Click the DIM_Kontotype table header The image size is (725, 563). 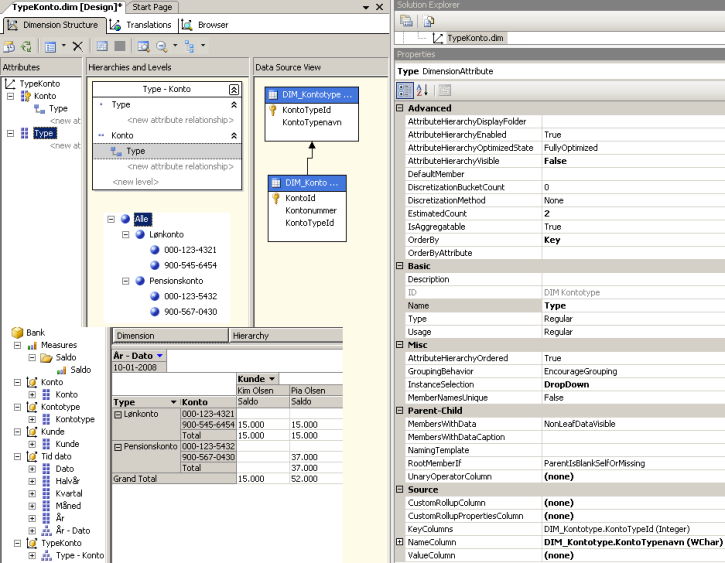click(x=312, y=94)
